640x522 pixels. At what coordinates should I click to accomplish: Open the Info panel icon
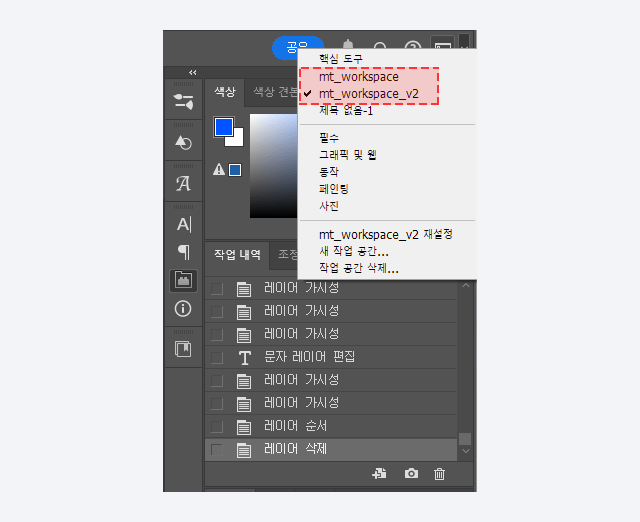tap(183, 309)
